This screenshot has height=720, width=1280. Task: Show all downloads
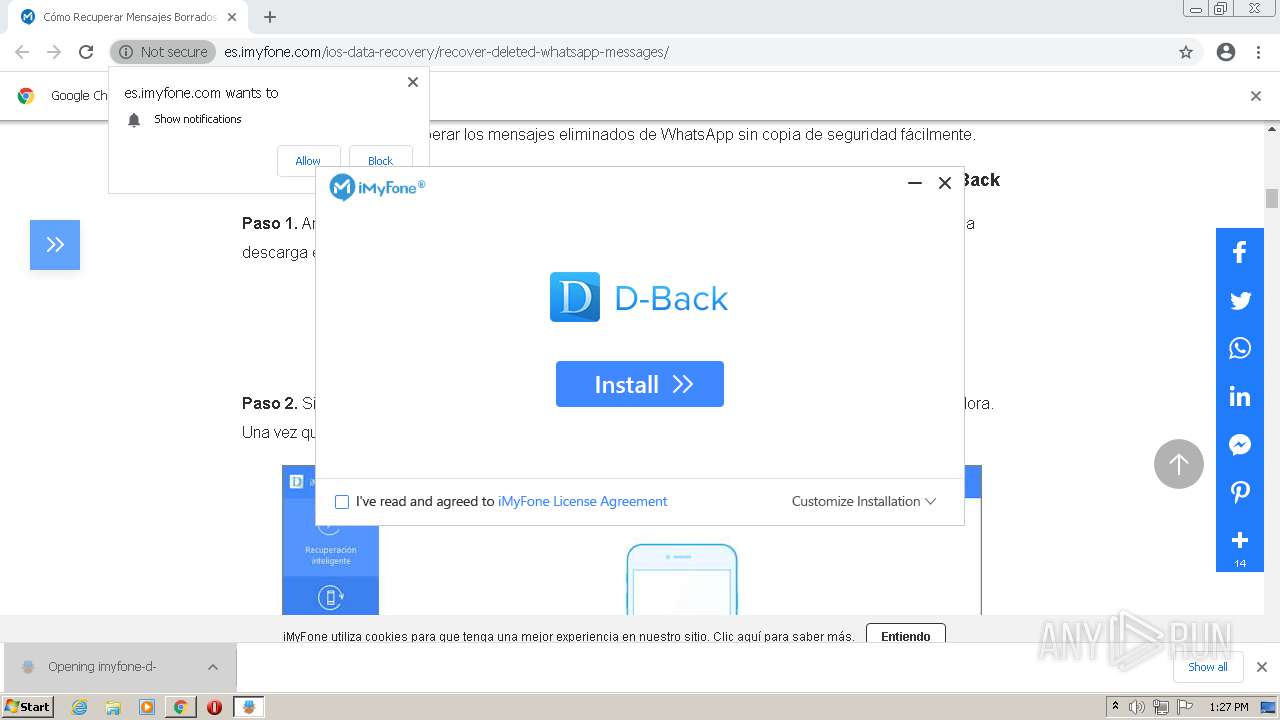tap(1207, 667)
